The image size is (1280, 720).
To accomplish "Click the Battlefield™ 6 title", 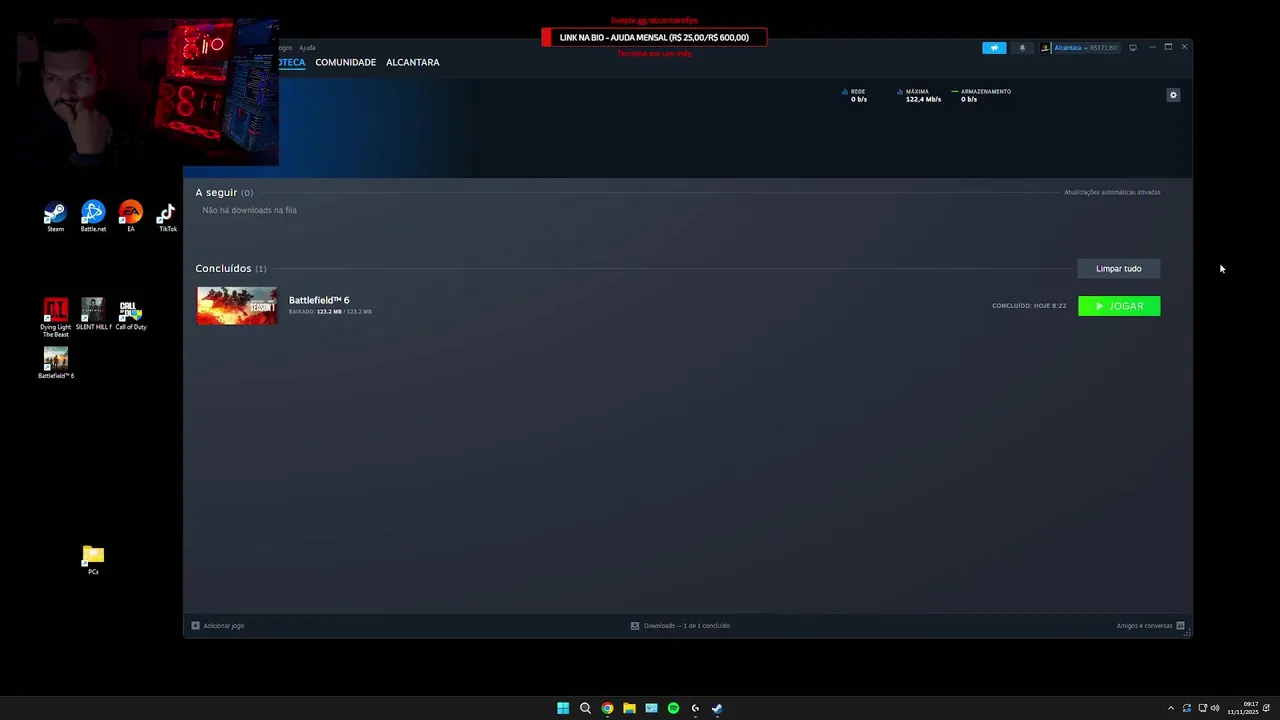I will [x=319, y=300].
